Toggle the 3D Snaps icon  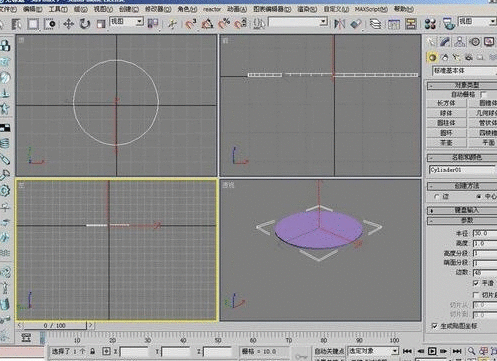[x=190, y=24]
